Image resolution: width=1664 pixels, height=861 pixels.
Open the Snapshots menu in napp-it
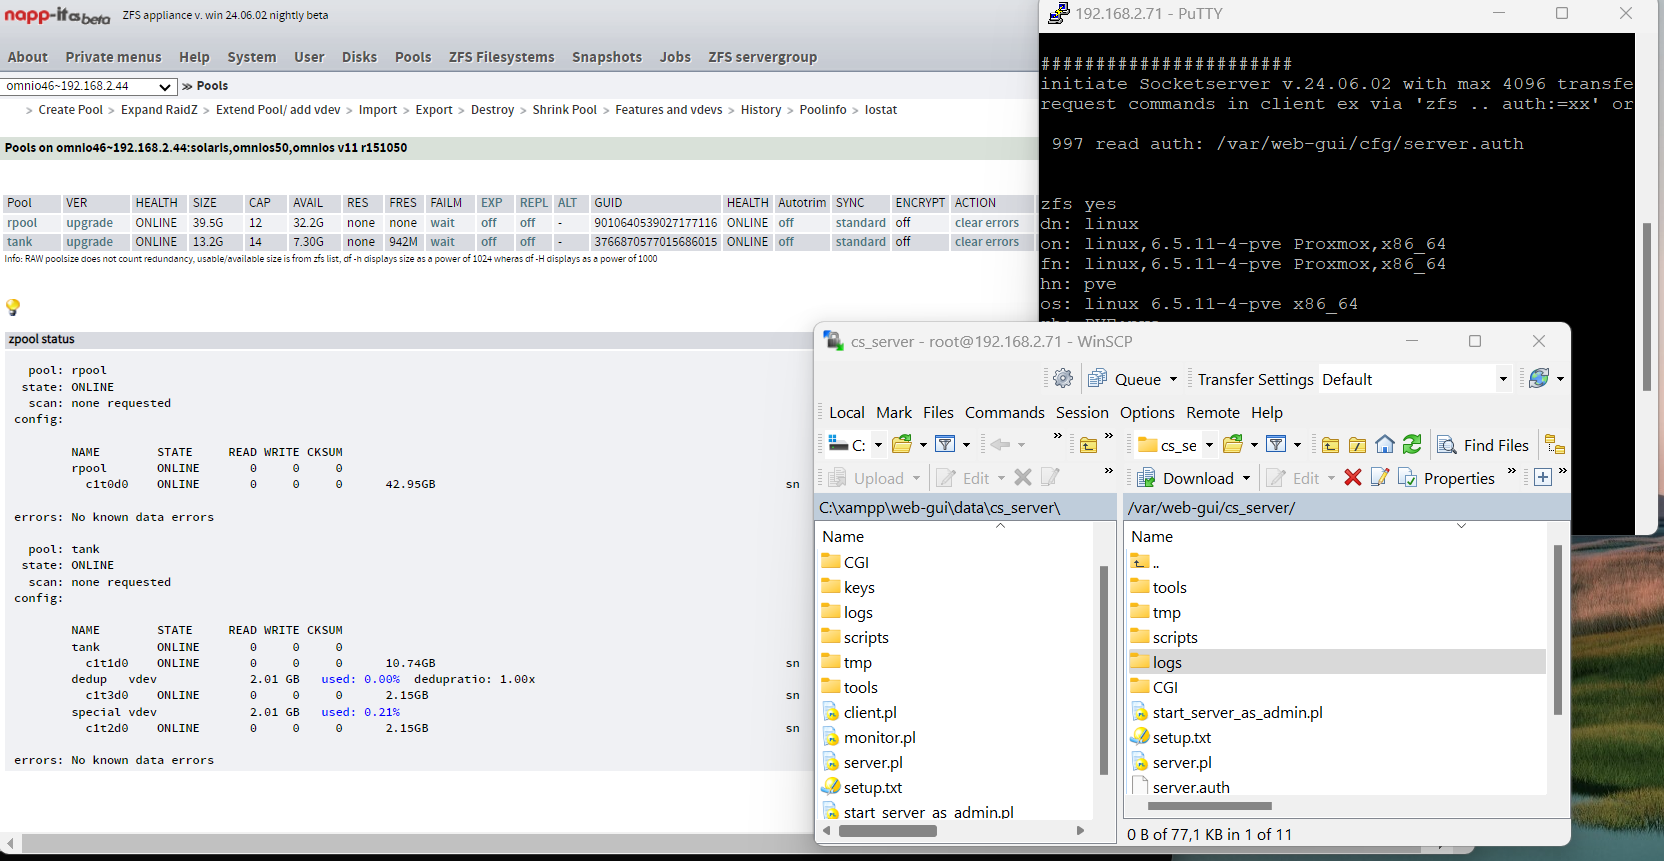coord(606,57)
